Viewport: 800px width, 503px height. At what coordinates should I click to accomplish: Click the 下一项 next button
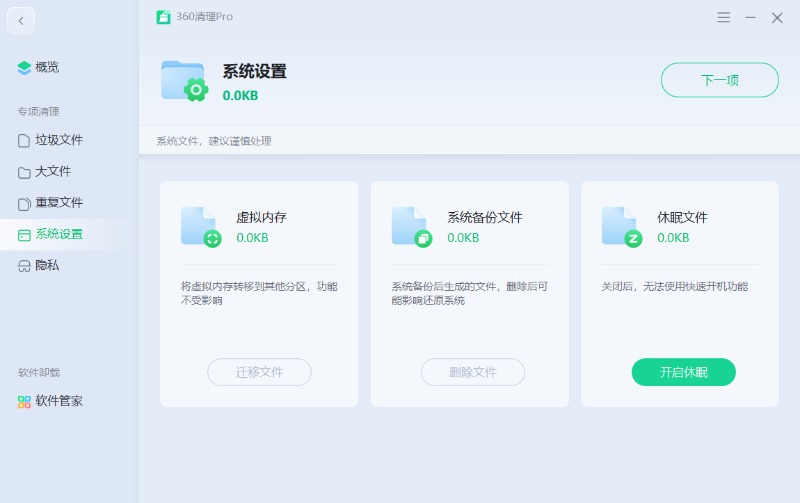pyautogui.click(x=720, y=80)
